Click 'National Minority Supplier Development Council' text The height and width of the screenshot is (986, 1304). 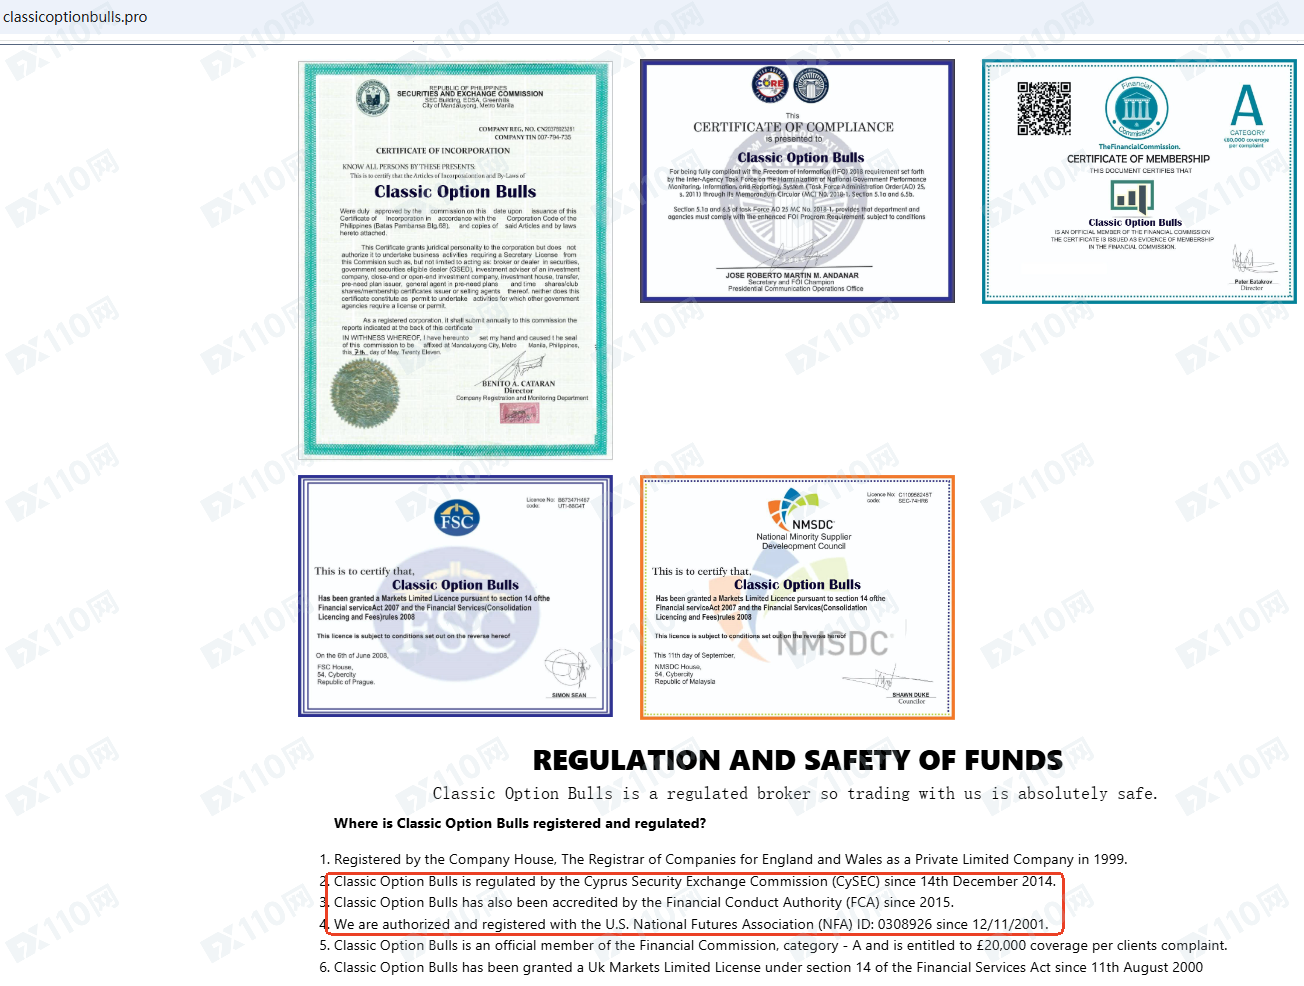[804, 541]
